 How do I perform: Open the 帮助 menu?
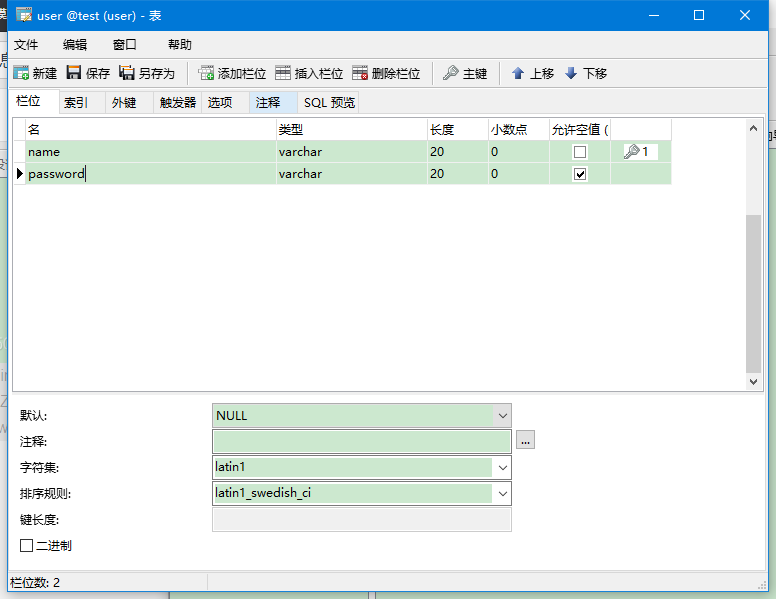[x=180, y=45]
